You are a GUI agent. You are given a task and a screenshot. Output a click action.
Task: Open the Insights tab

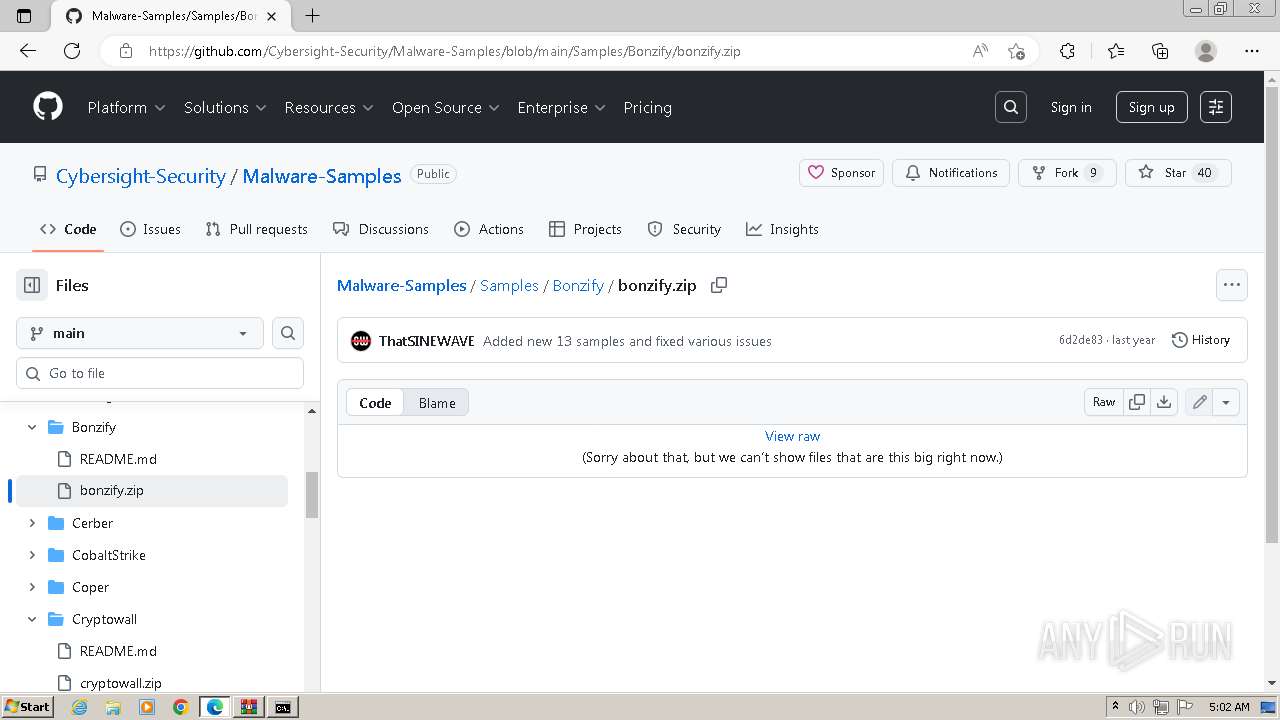tap(782, 229)
